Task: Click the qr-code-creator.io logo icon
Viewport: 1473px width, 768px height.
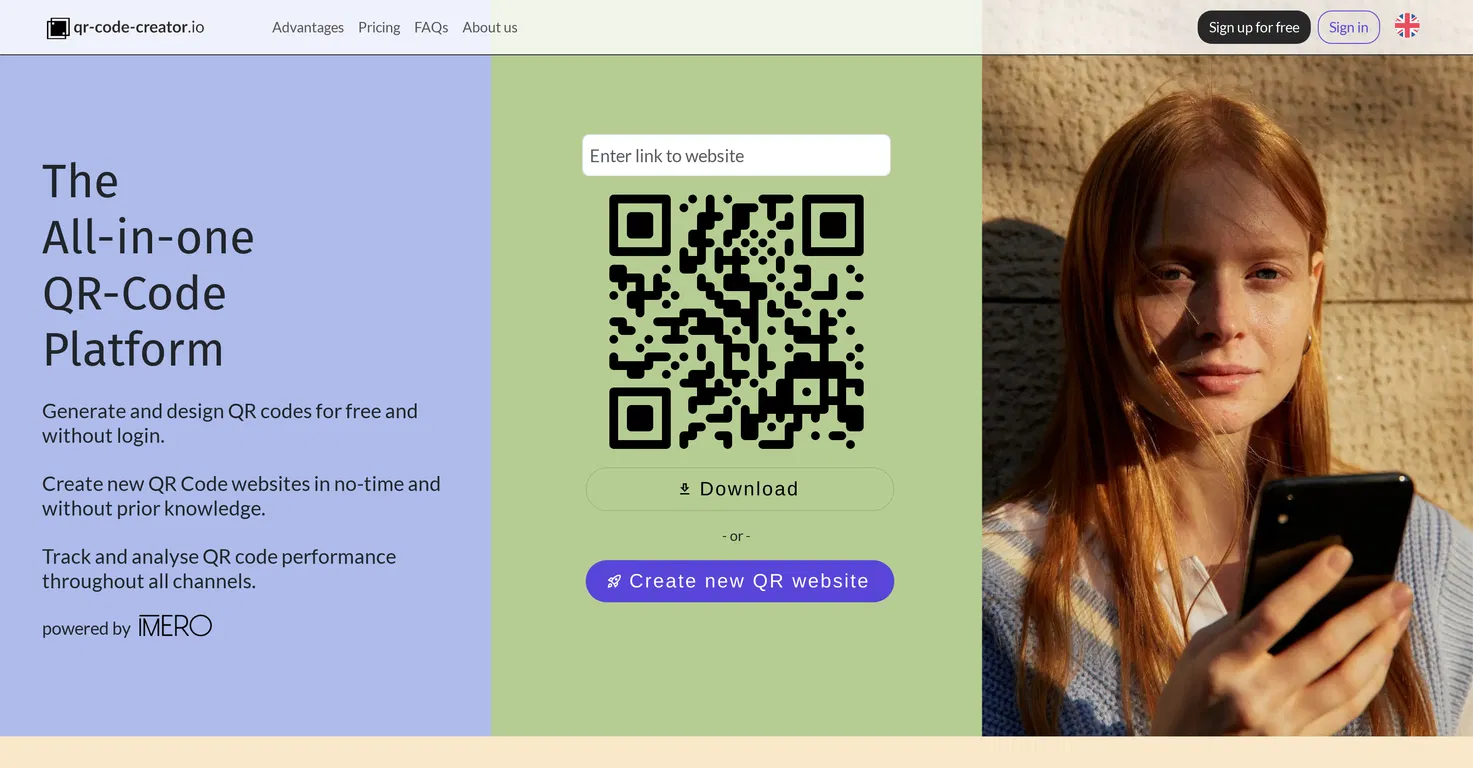Action: [x=58, y=28]
